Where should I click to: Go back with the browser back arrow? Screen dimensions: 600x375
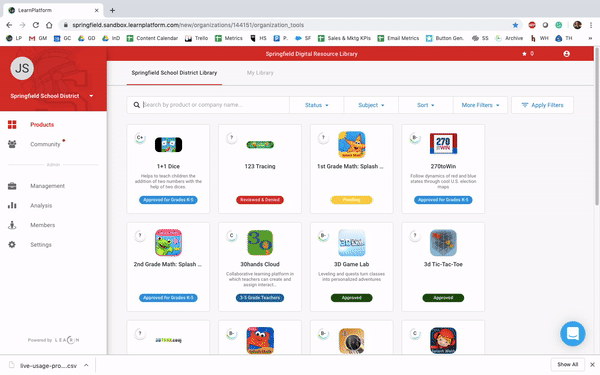click(x=9, y=25)
